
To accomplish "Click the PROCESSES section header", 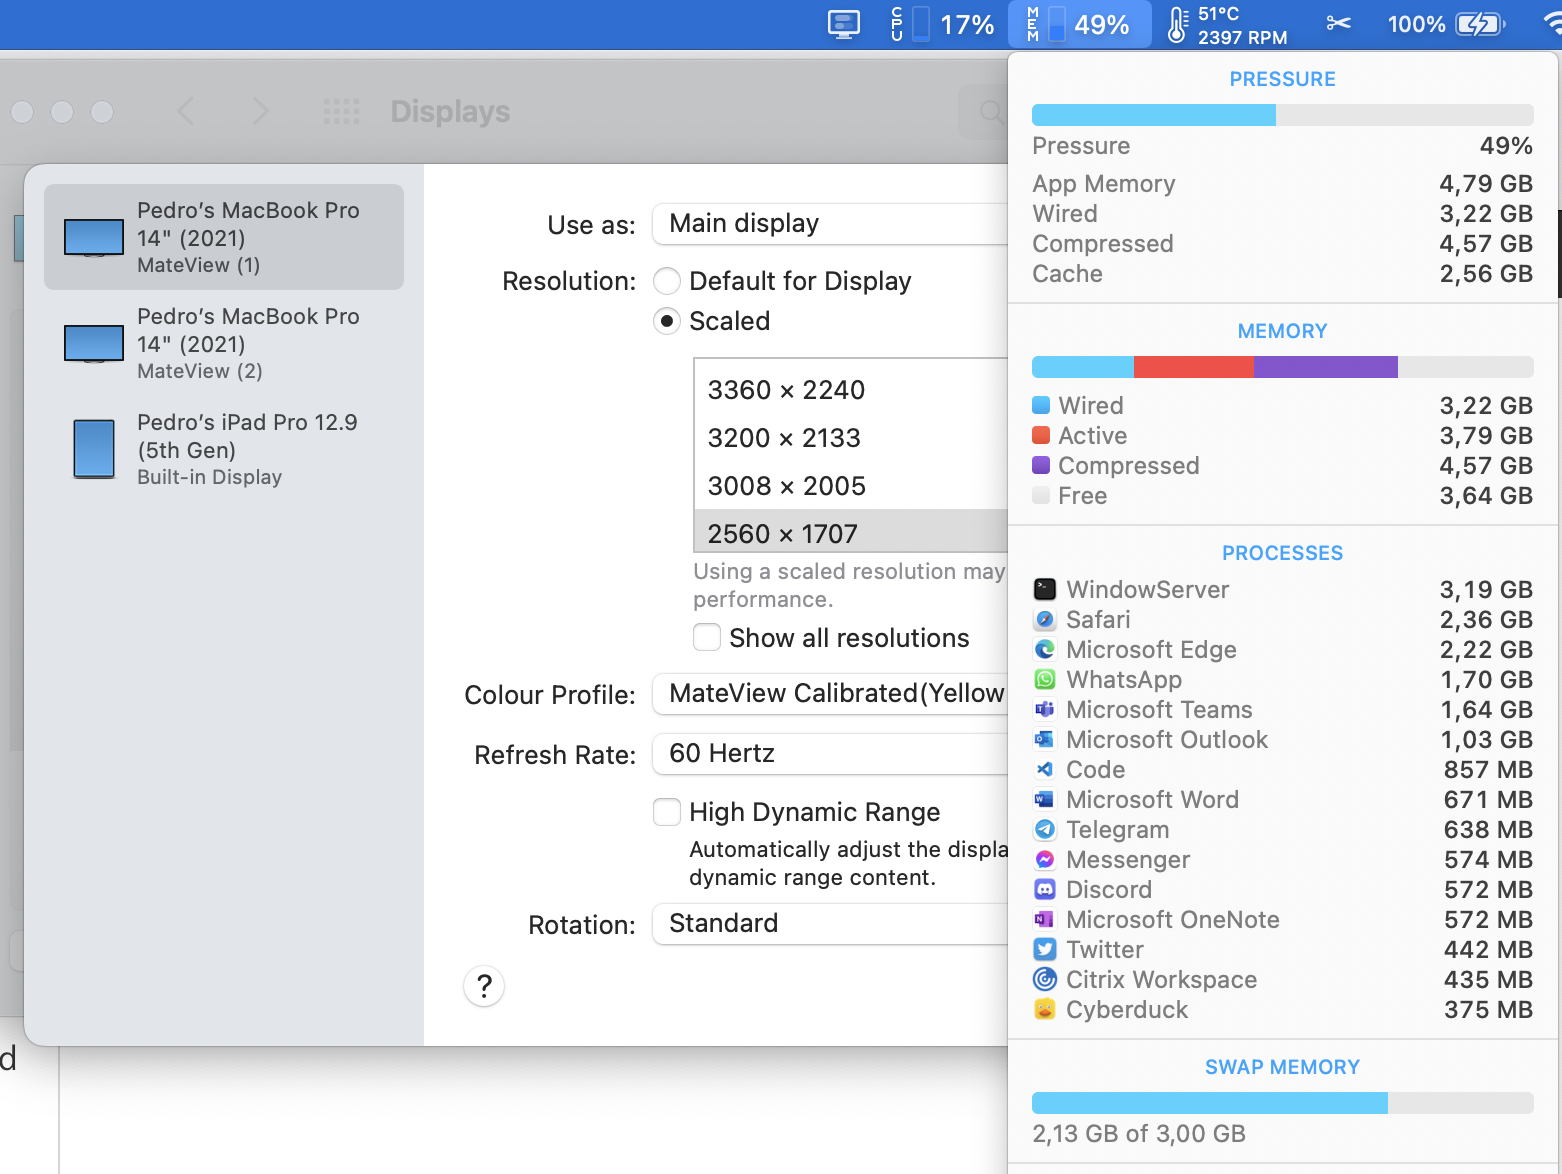I will pyautogui.click(x=1283, y=553).
